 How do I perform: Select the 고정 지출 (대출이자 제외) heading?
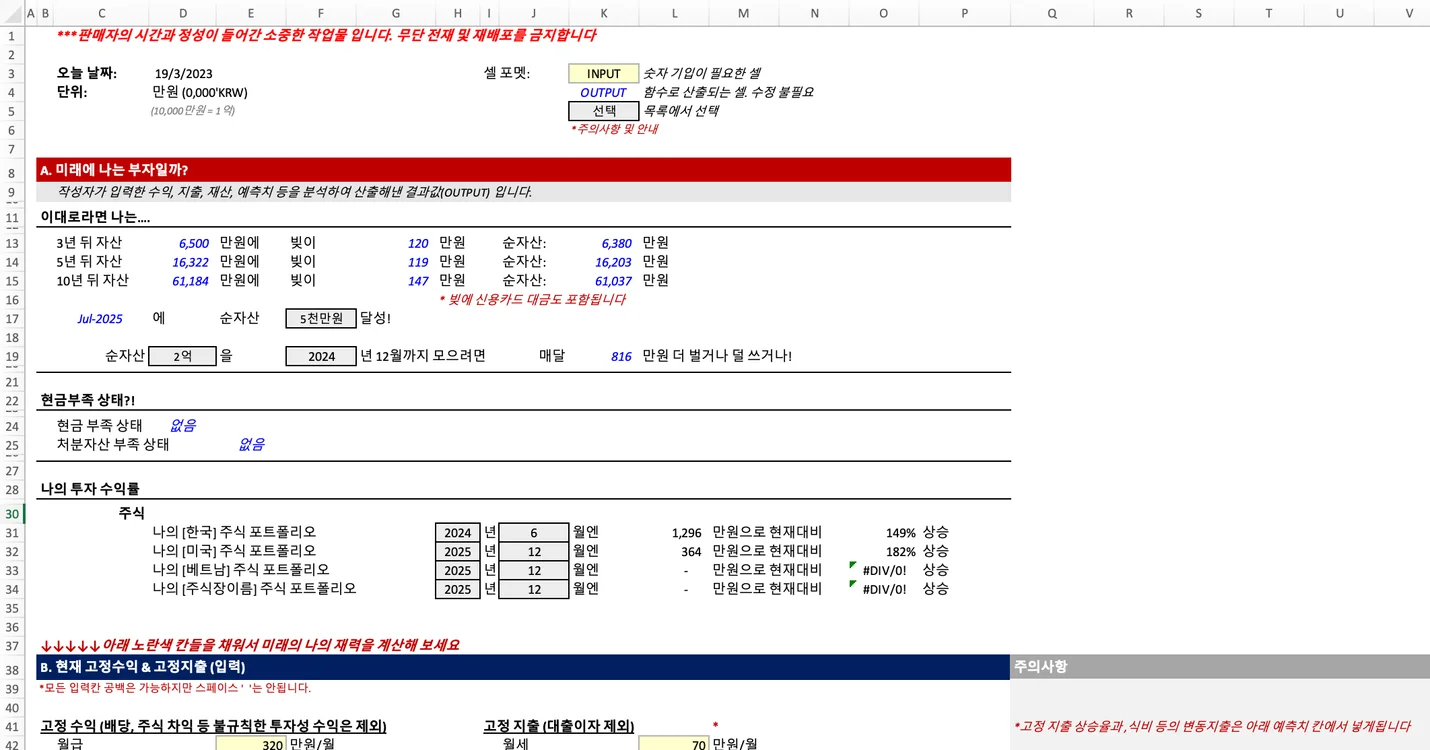point(559,726)
